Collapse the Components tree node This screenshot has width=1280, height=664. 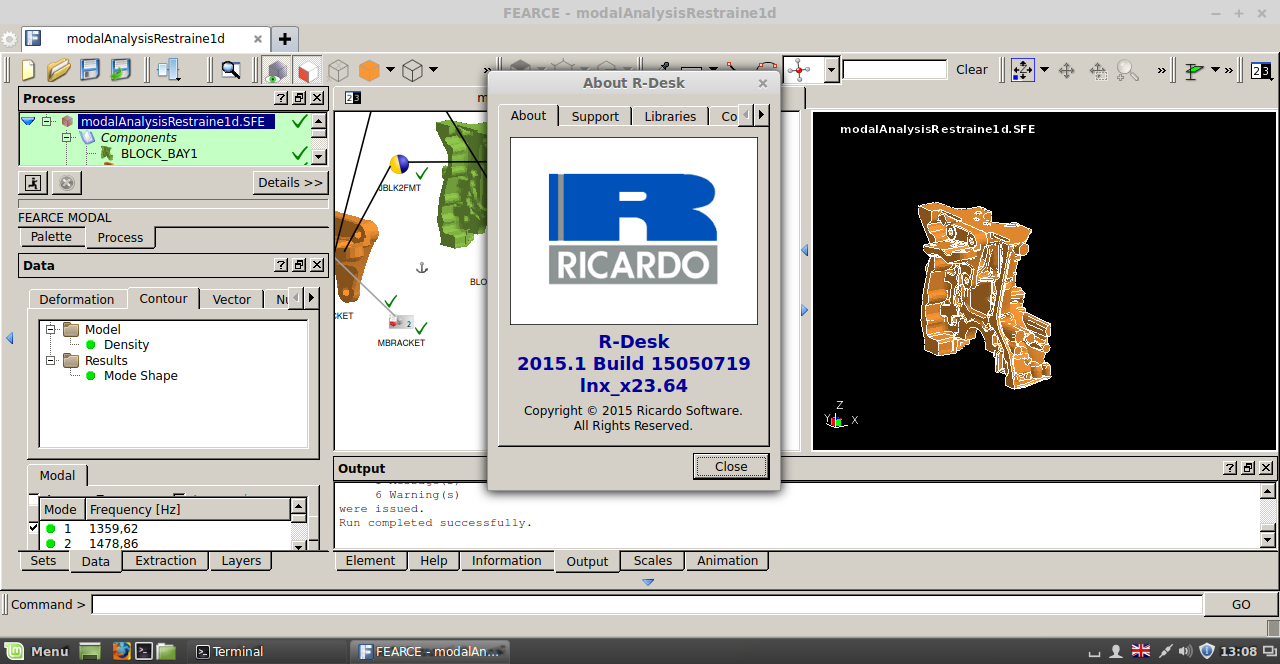coord(68,137)
